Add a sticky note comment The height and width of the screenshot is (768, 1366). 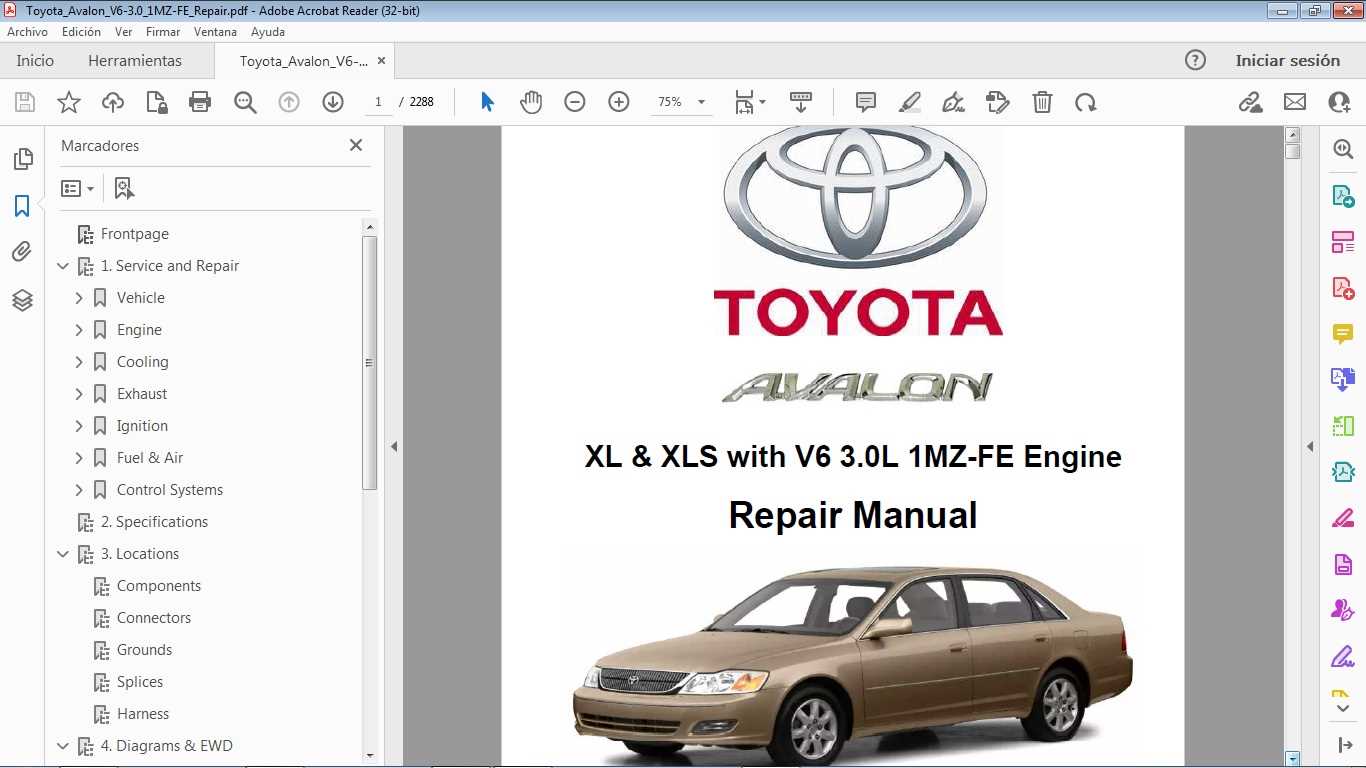866,102
